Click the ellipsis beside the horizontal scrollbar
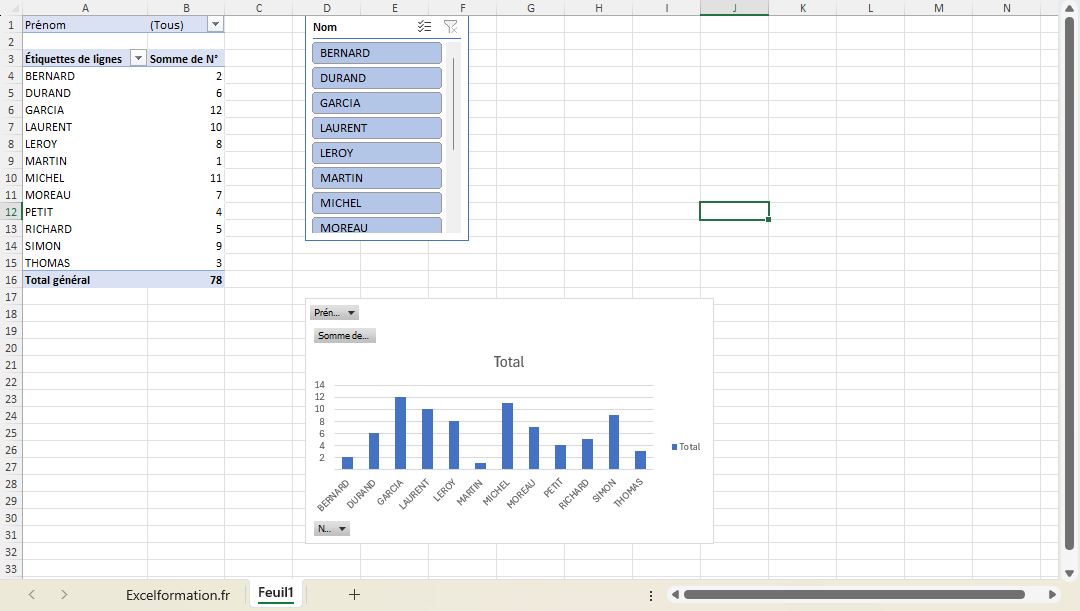Screen dimensions: 1080x611 [651, 593]
